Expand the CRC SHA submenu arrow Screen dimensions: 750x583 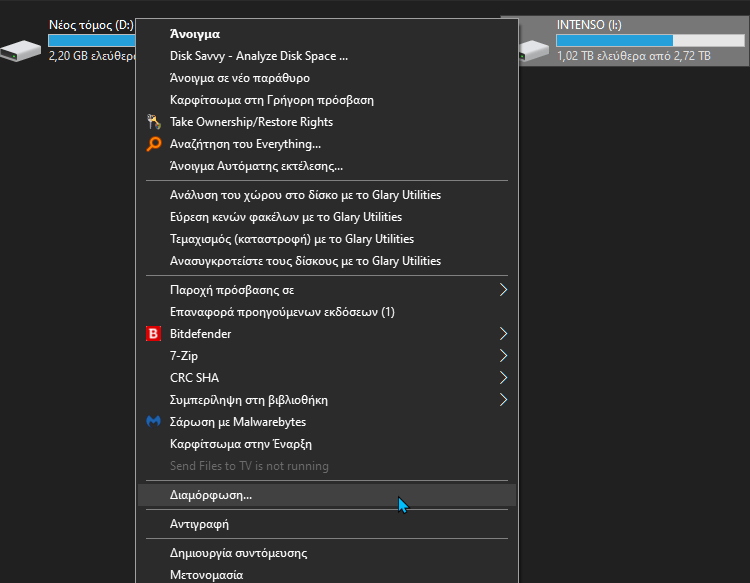coord(503,378)
